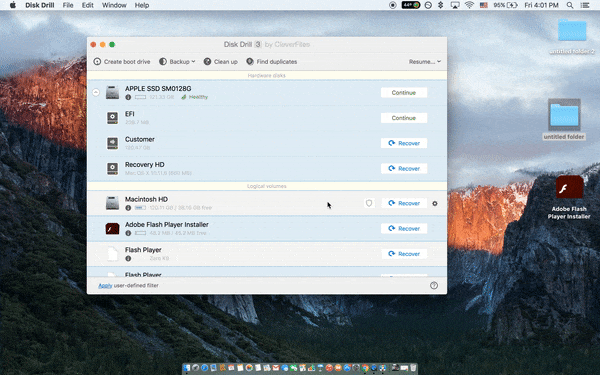Click the battery 95% indicator
Screen dimensions: 600x375
[x=505, y=5]
